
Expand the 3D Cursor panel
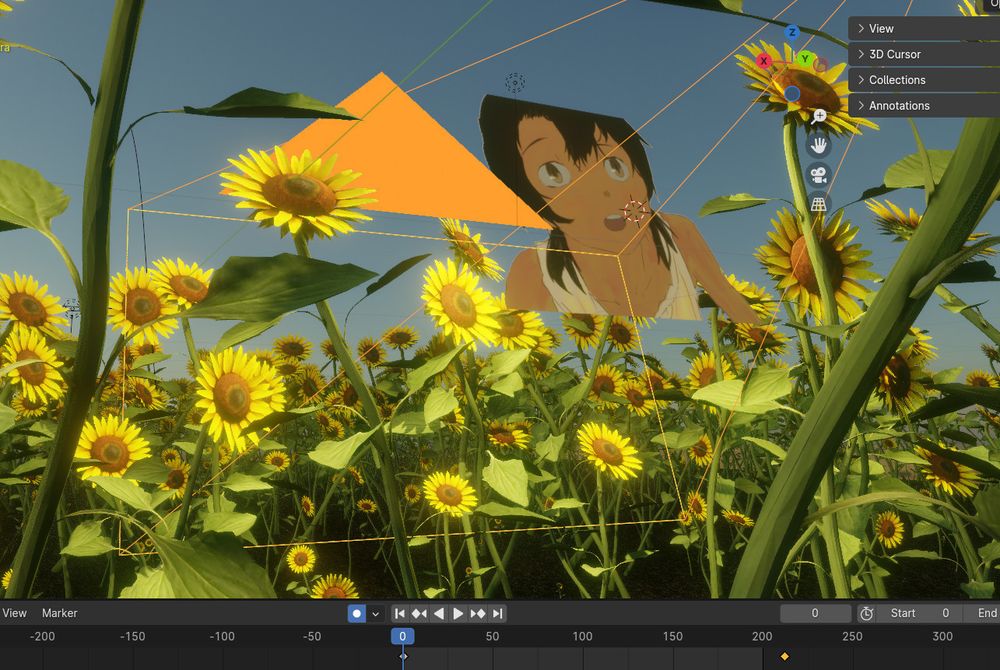[x=924, y=54]
